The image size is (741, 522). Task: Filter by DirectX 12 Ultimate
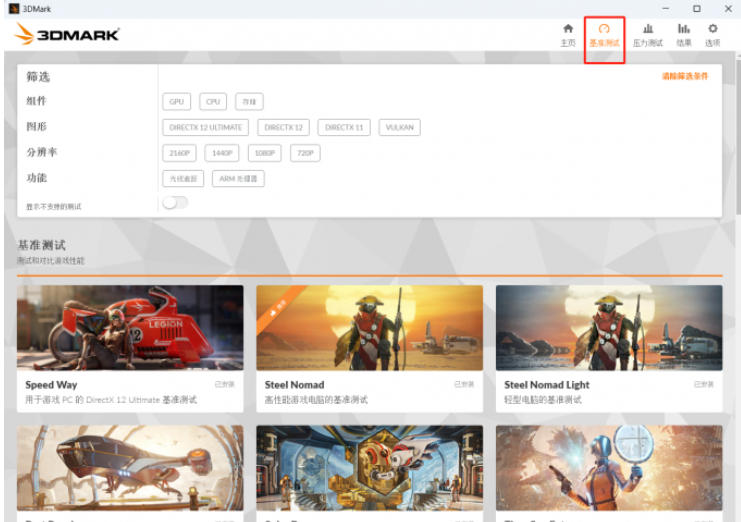206,127
